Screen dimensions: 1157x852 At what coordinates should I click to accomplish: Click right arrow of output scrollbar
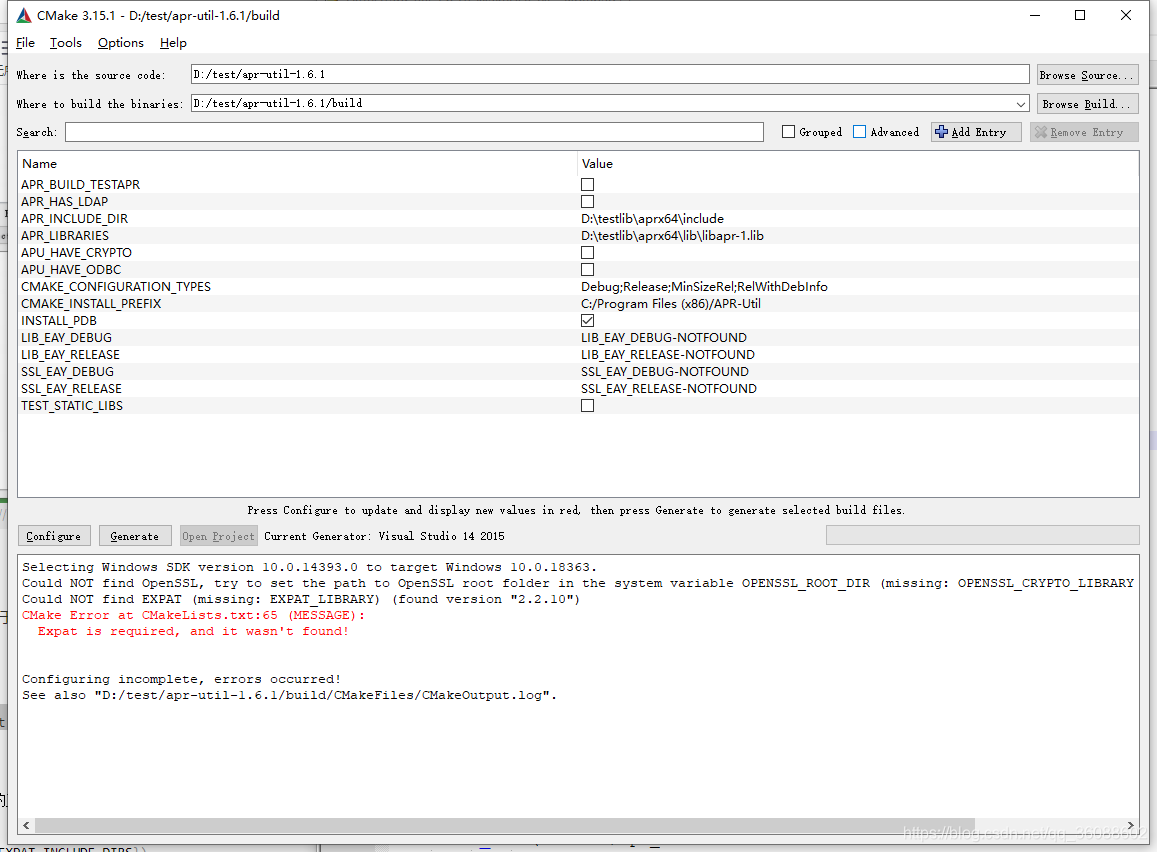point(1130,825)
